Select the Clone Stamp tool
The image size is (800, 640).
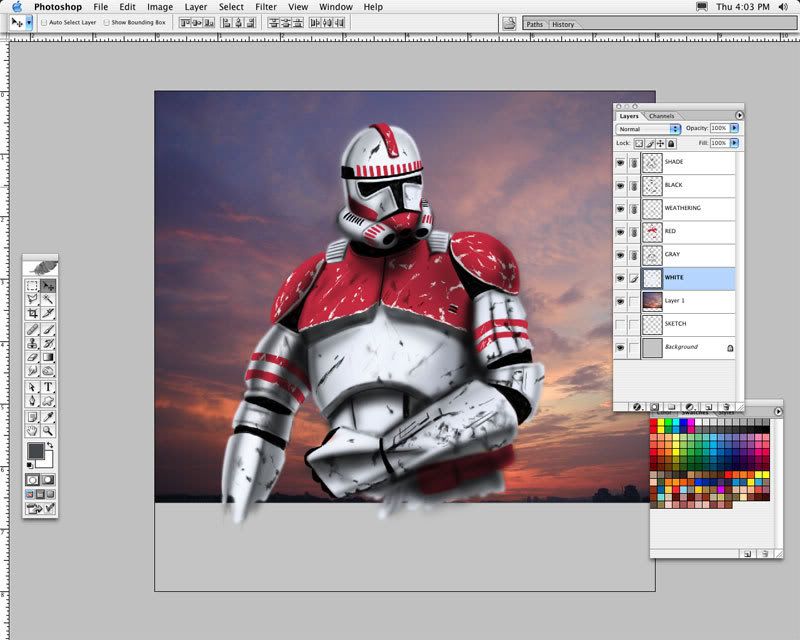(x=33, y=343)
